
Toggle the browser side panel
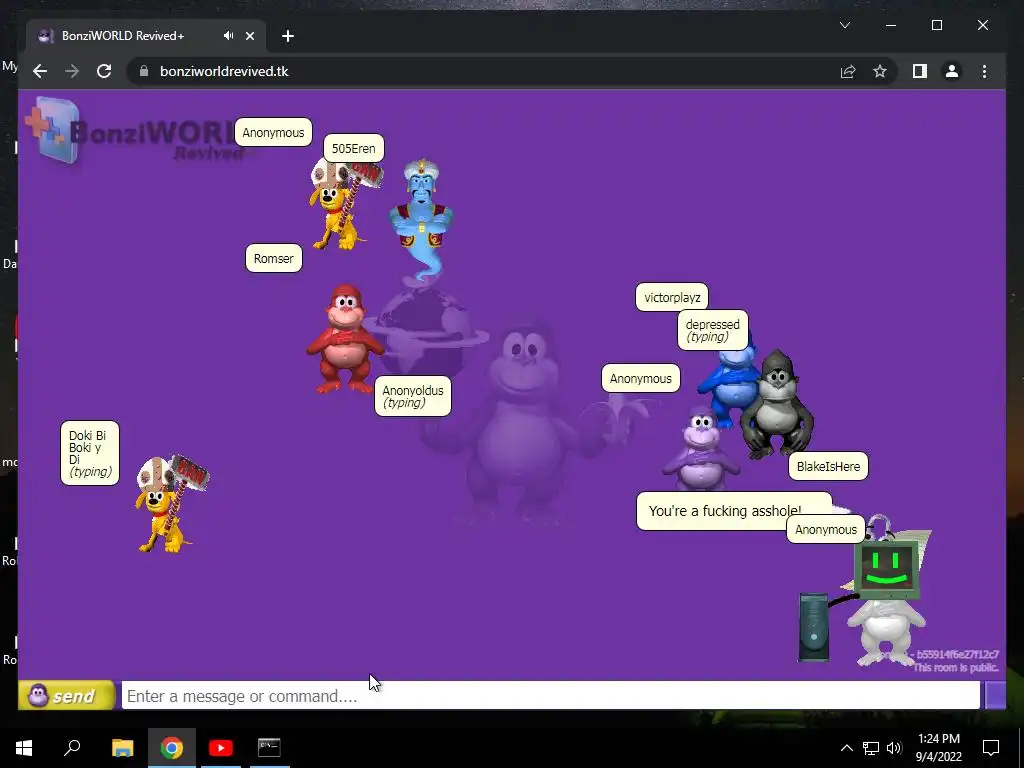(x=920, y=71)
